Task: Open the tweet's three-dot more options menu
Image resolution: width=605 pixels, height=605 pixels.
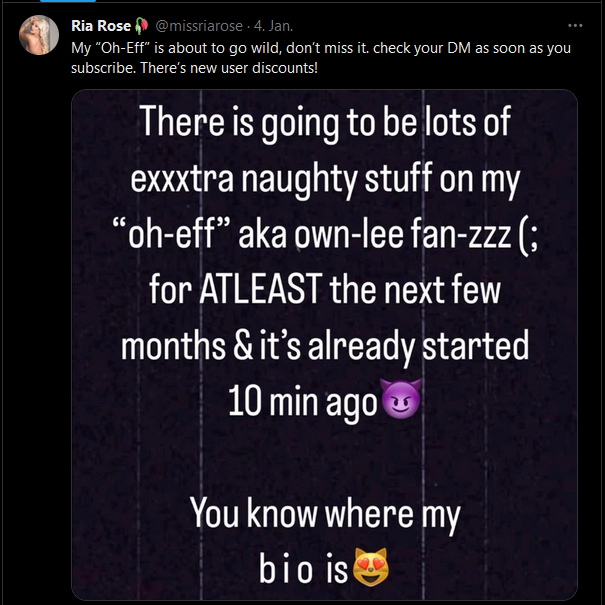Action: 574,25
